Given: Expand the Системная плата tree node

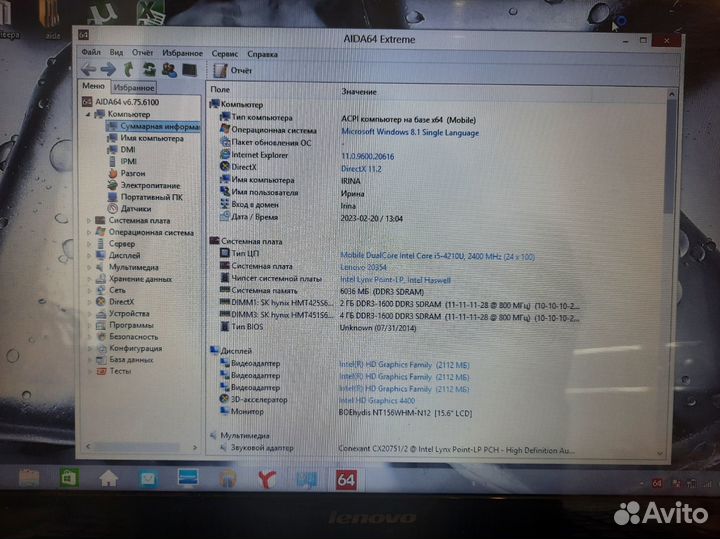Looking at the screenshot, I should (89, 221).
